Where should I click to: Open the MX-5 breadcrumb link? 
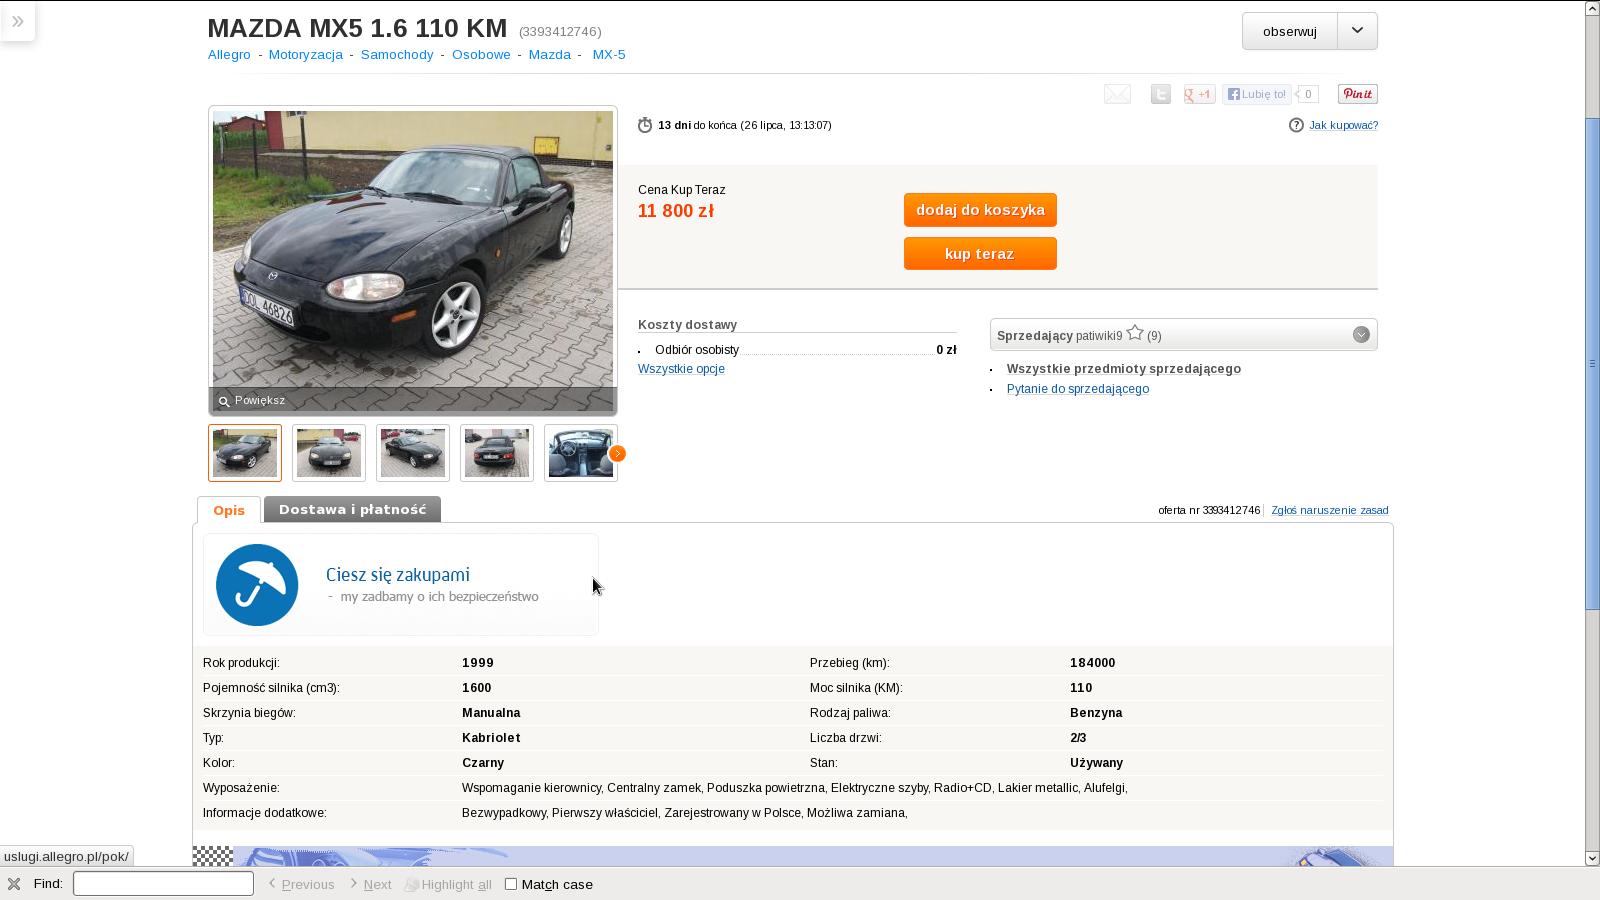(609, 55)
